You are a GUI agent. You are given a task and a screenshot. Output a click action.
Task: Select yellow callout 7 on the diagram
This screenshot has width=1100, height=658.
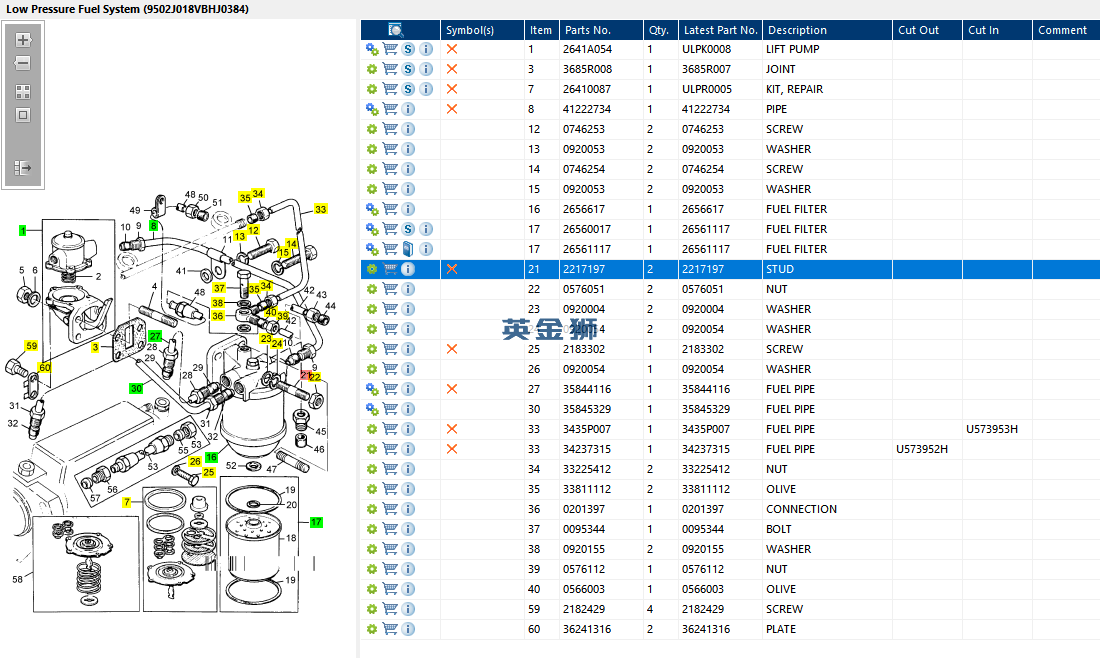pyautogui.click(x=127, y=502)
